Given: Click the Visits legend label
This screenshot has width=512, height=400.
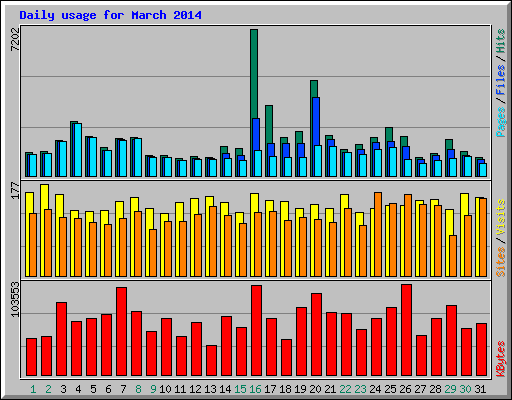Looking at the screenshot, I should (500, 218).
